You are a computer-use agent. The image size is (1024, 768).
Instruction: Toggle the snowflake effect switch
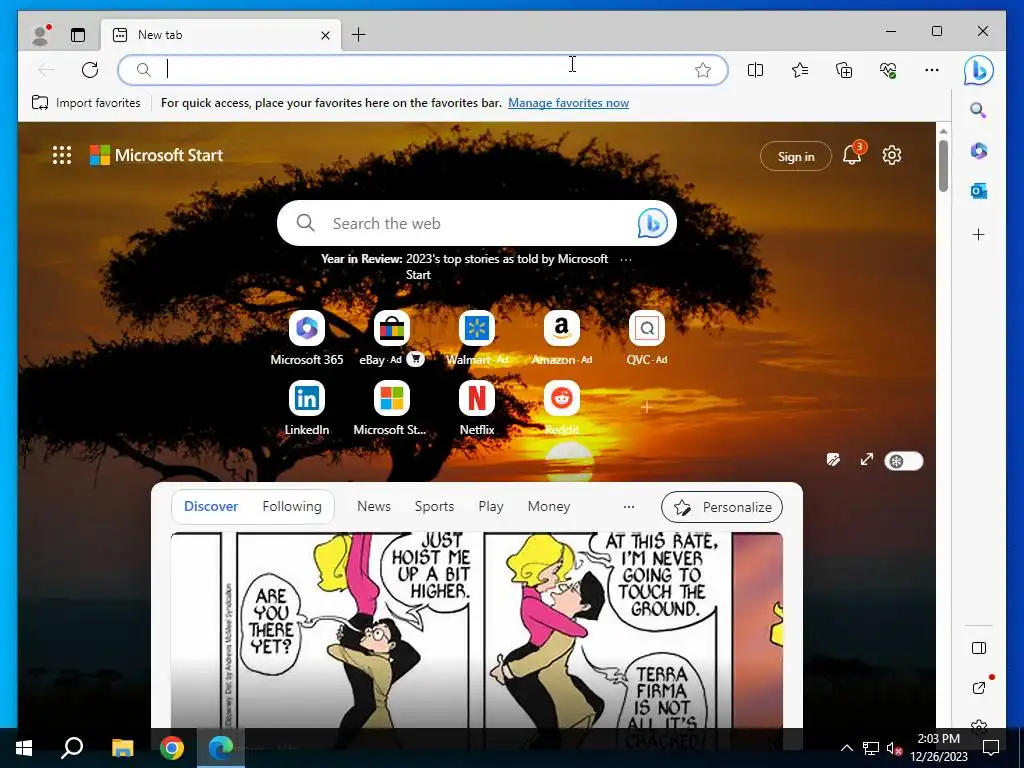pos(904,461)
